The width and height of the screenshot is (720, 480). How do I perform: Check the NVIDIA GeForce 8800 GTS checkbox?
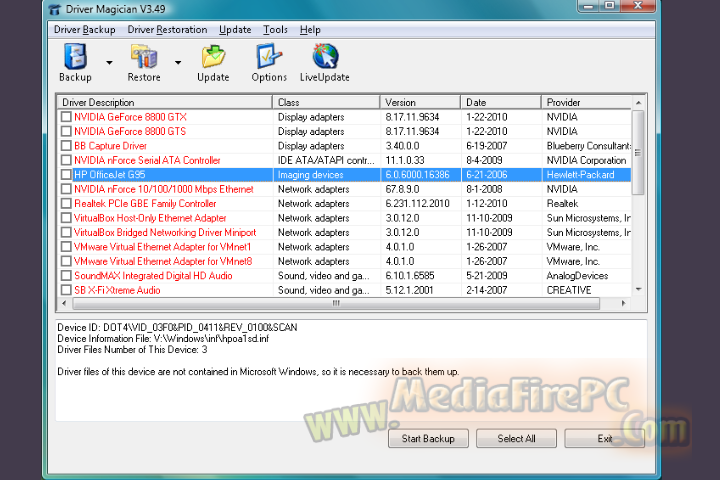tap(66, 131)
